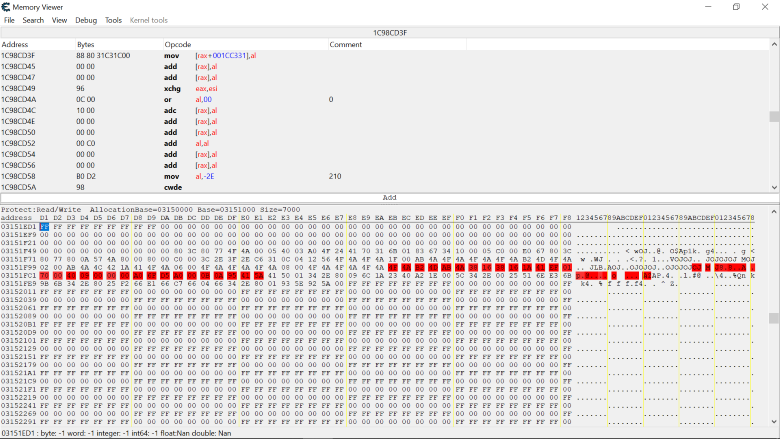Screen dimensions: 780x439
Task: Select disassembler row 1C98CD4E
Action: 385,121
